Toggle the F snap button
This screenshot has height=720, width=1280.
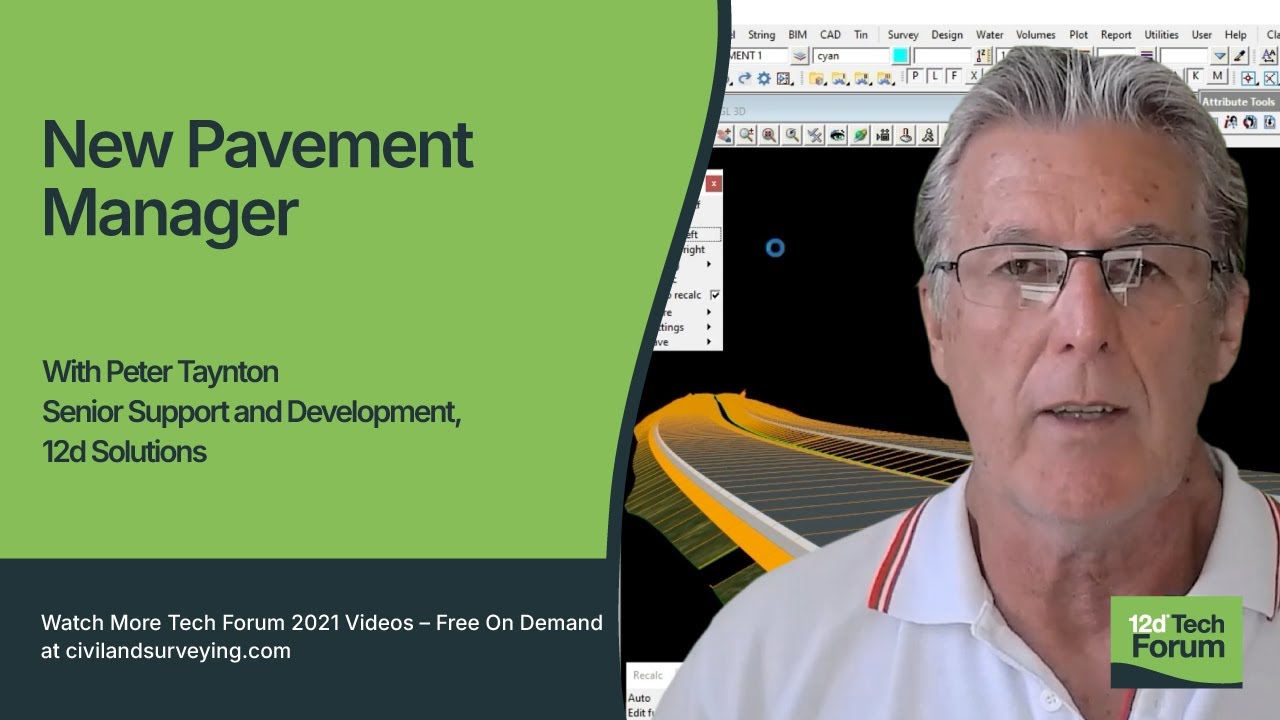pos(955,76)
